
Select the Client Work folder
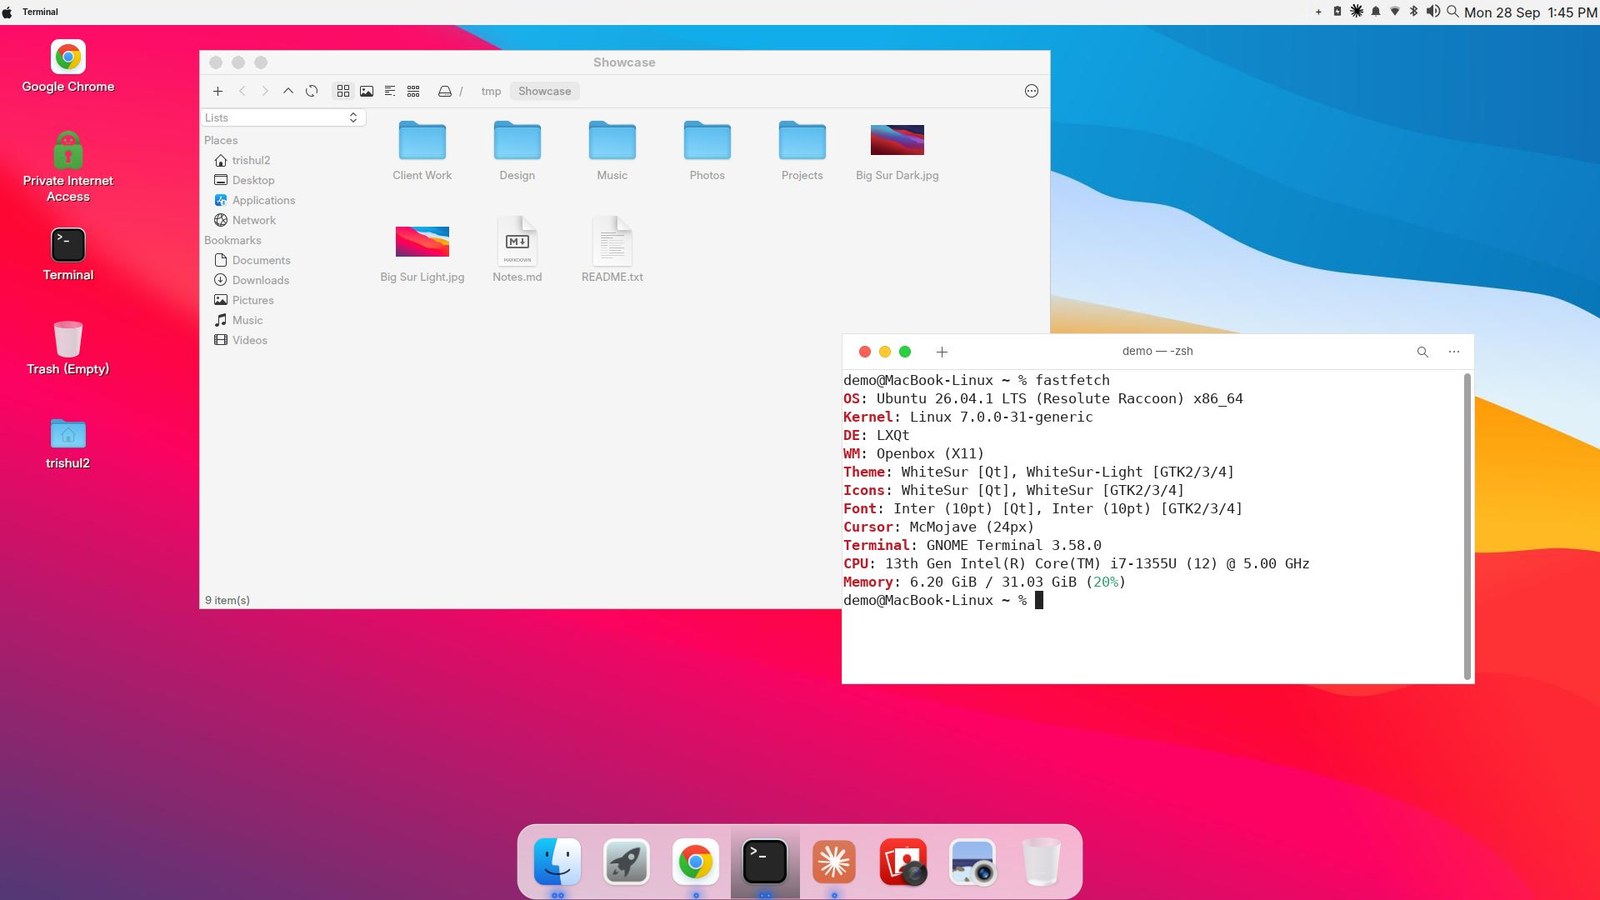pyautogui.click(x=422, y=151)
